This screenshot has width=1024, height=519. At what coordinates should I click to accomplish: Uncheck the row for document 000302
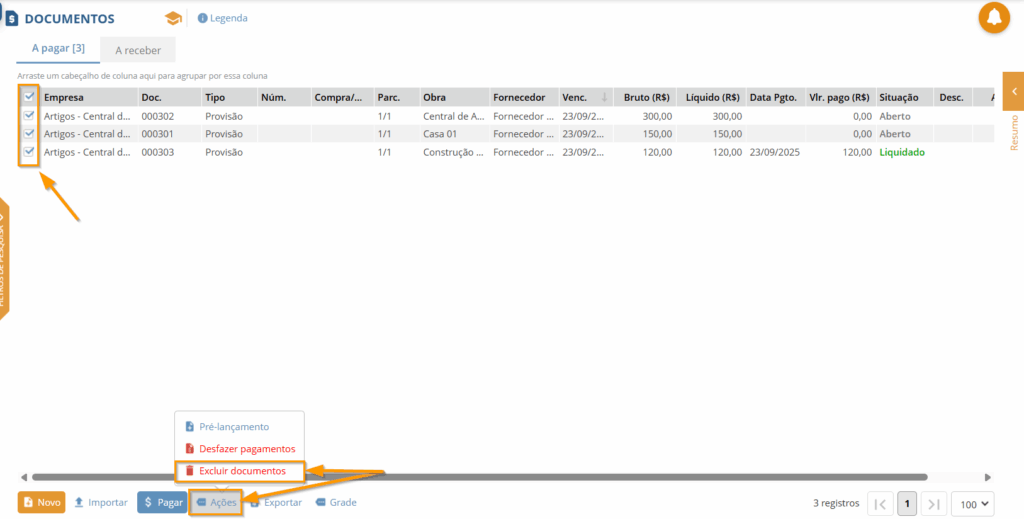pos(29,116)
